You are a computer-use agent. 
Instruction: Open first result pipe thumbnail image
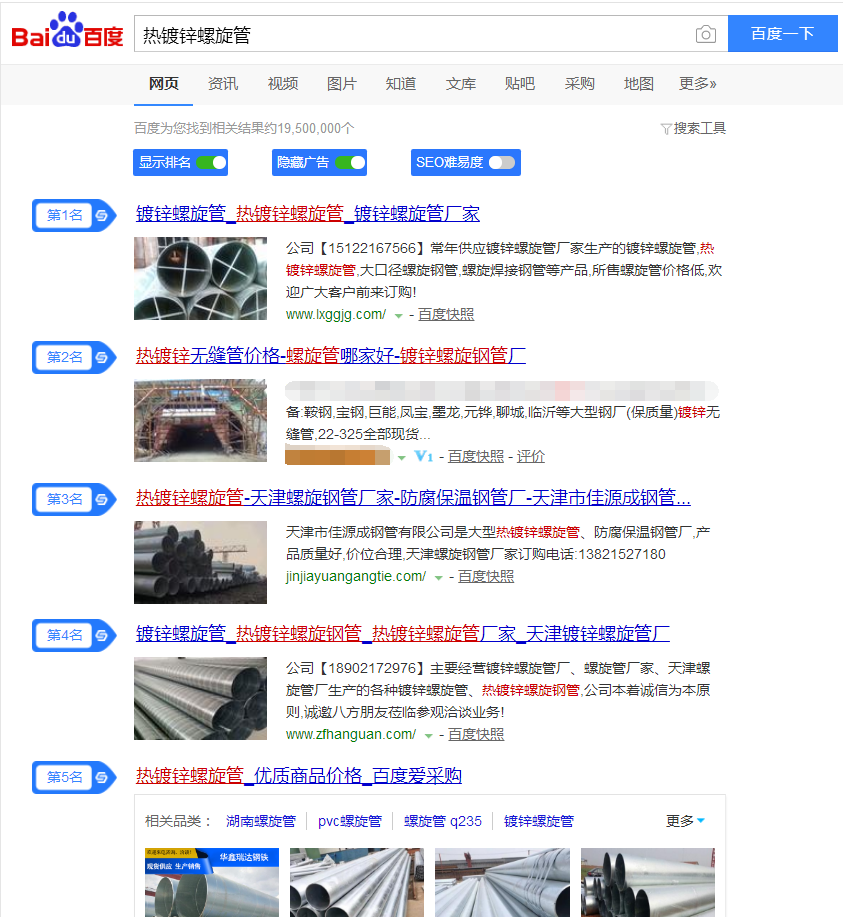[x=200, y=278]
